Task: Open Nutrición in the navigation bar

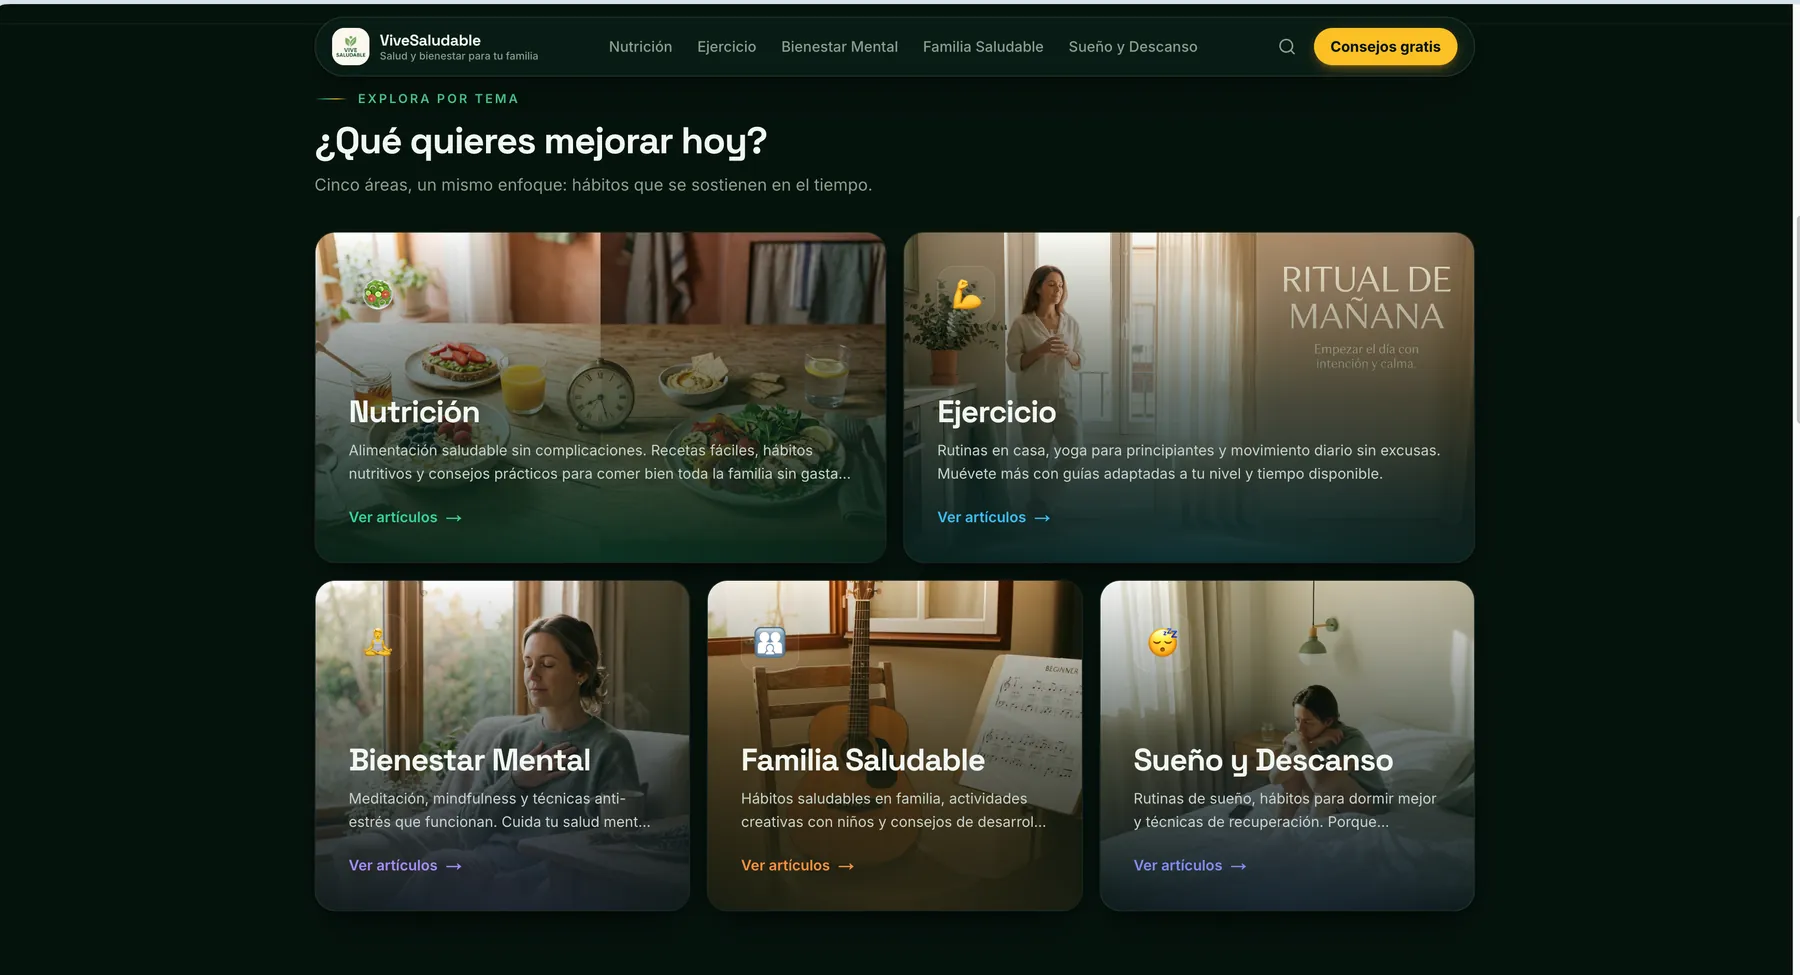Action: tap(640, 47)
